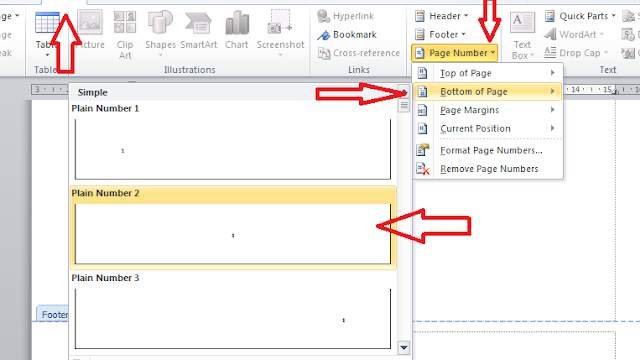Screen dimensions: 640x360
Task: Expand the Current Position submenu arrow
Action: (553, 128)
